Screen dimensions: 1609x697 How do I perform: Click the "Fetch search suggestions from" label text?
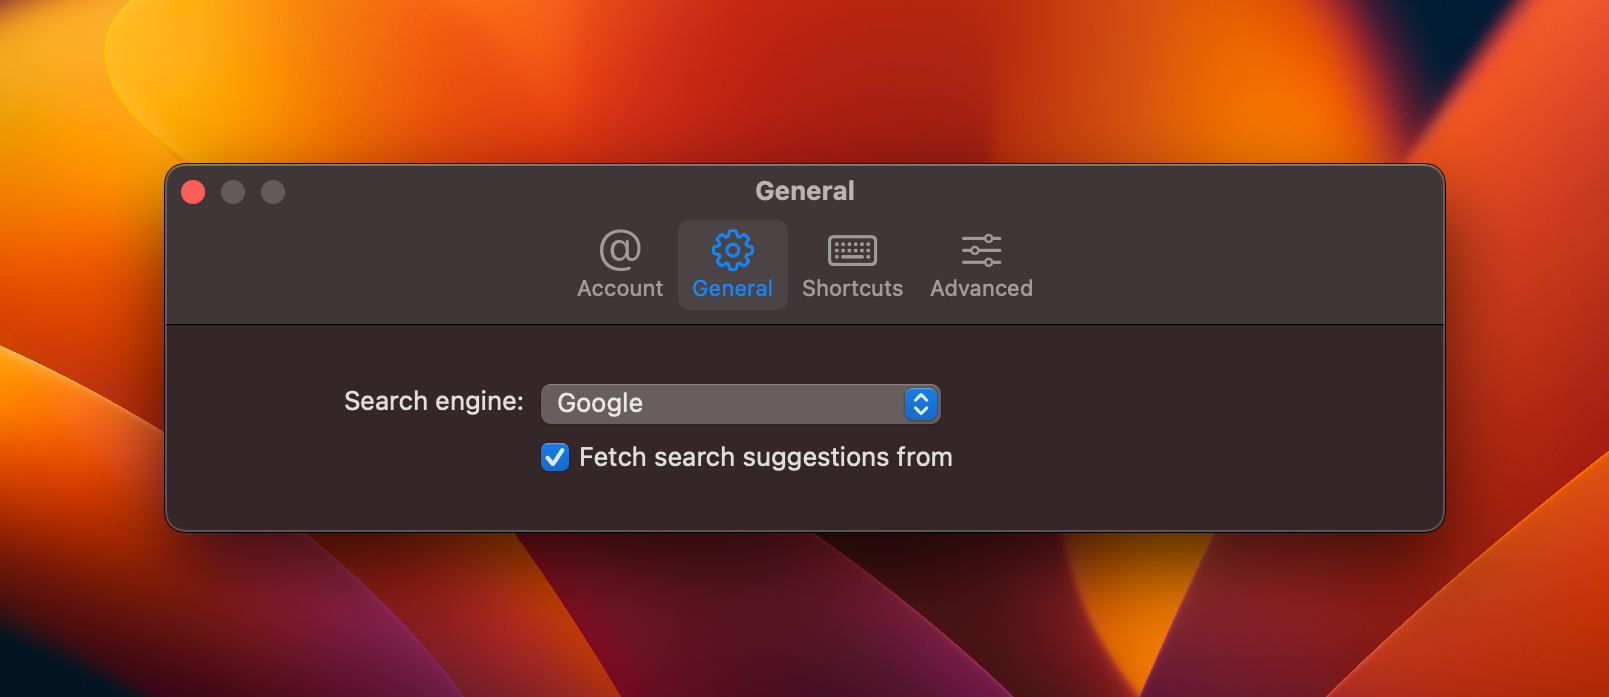[x=765, y=457]
